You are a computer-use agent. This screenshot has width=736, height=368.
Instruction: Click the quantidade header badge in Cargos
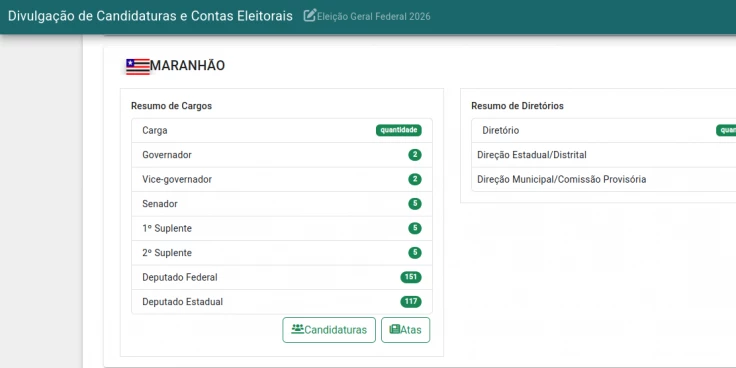399,130
